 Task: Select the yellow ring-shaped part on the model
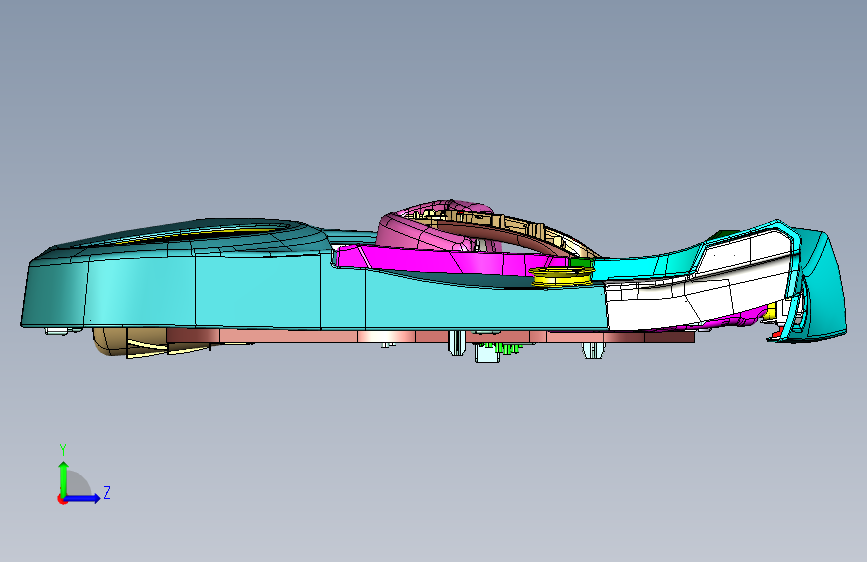point(561,277)
